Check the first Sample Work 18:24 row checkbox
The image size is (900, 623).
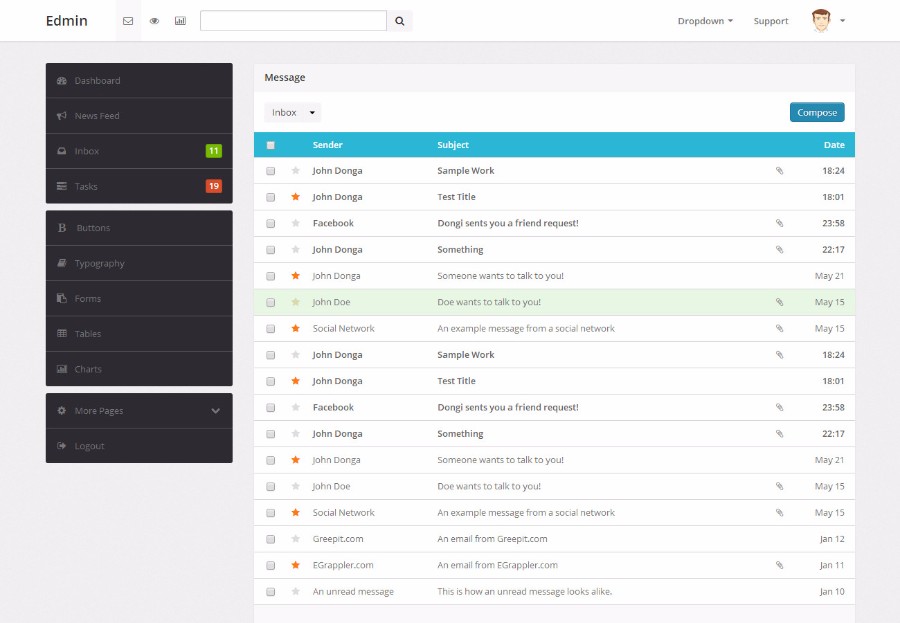click(271, 171)
